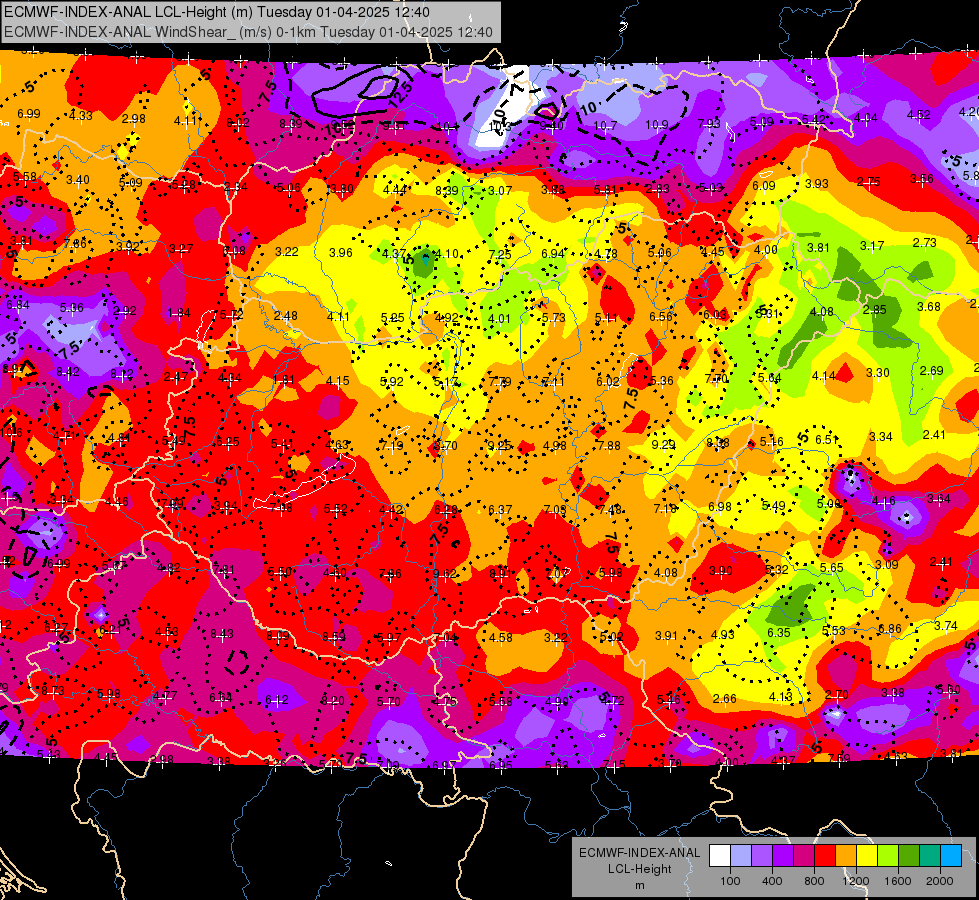Click the dark green legend swatch
This screenshot has height=900, width=979.
[x=908, y=856]
